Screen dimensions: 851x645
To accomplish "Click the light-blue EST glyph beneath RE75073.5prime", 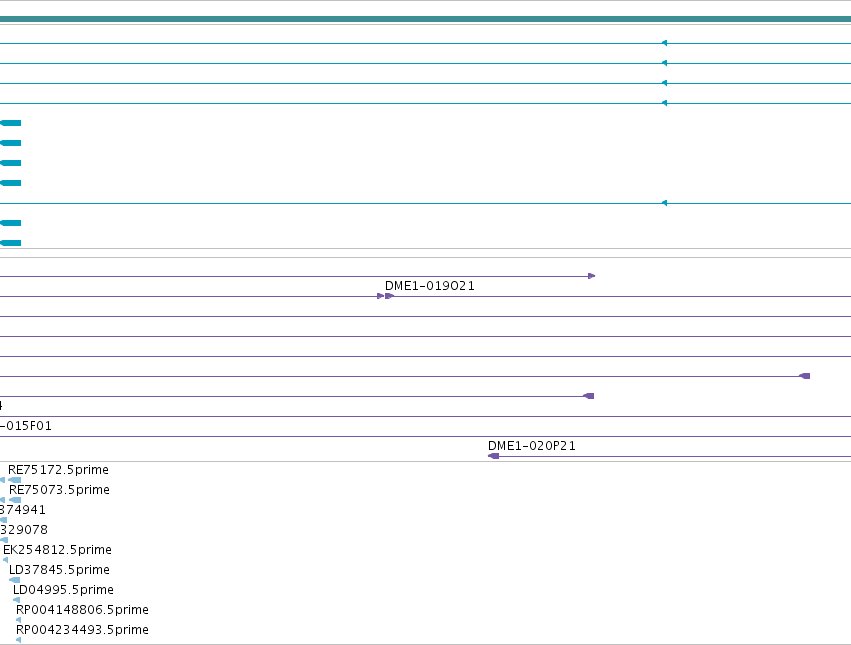I will pyautogui.click(x=15, y=500).
